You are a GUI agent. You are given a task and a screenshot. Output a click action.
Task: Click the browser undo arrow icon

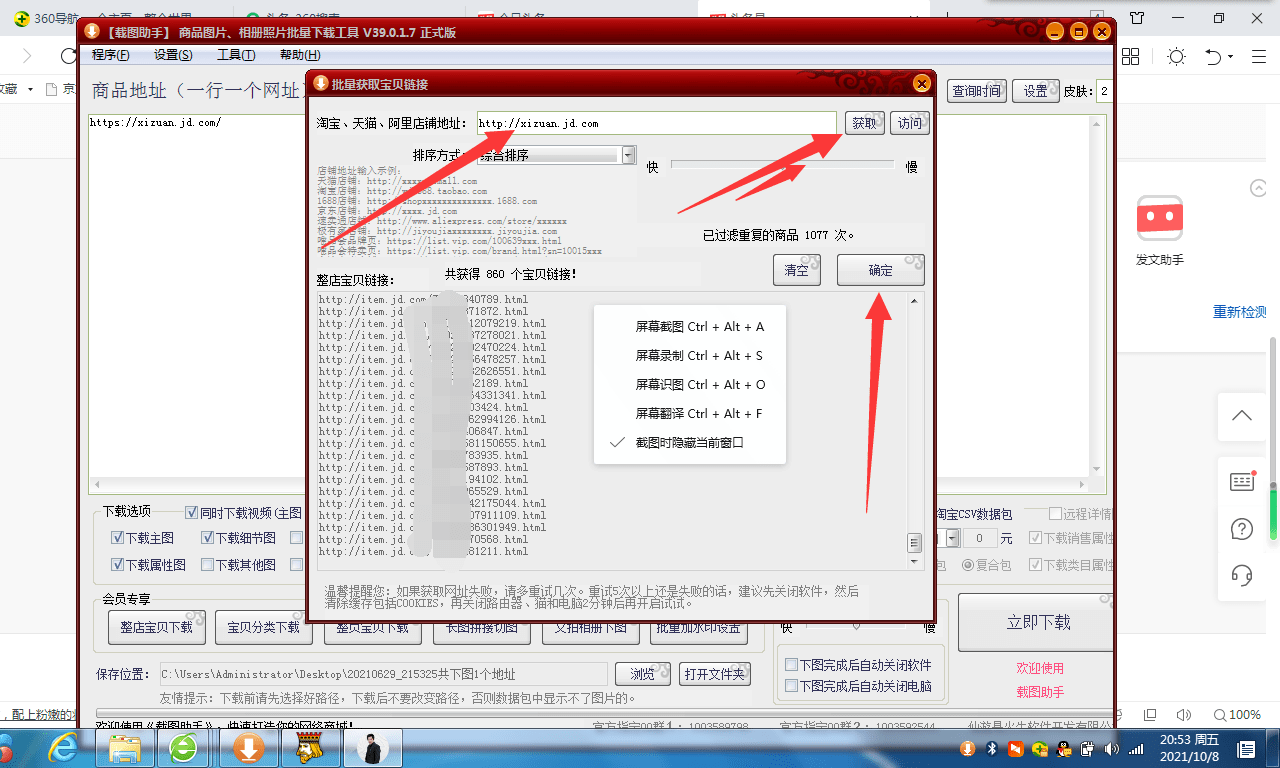pos(1213,56)
